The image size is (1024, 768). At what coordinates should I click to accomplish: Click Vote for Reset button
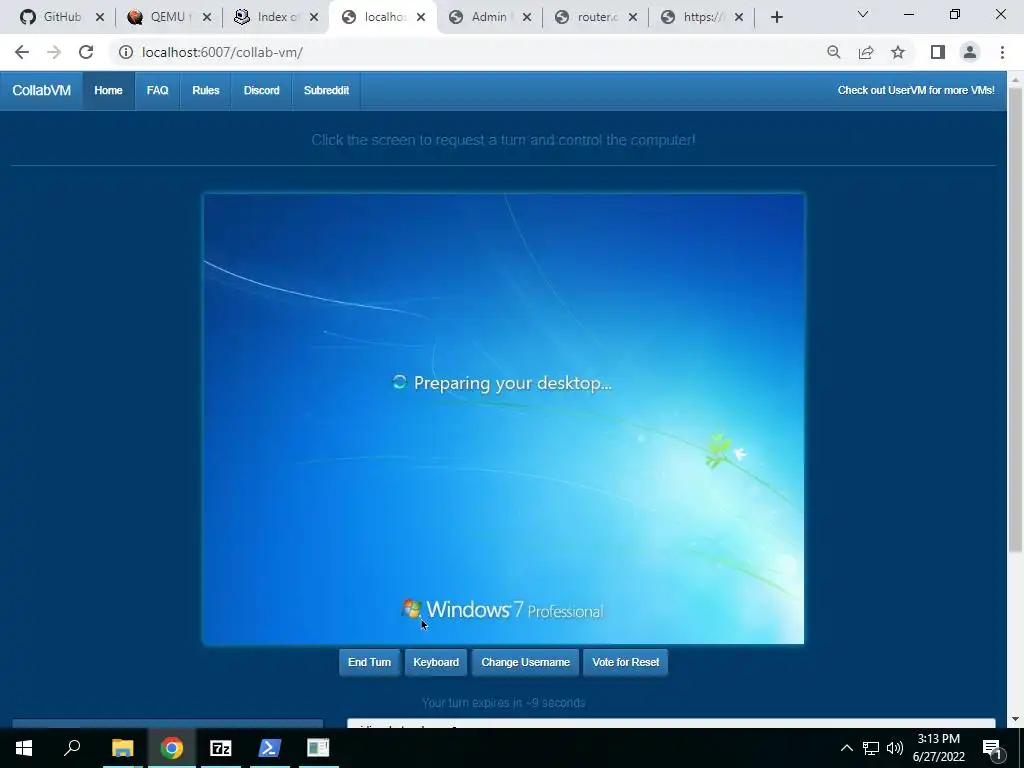coord(625,662)
